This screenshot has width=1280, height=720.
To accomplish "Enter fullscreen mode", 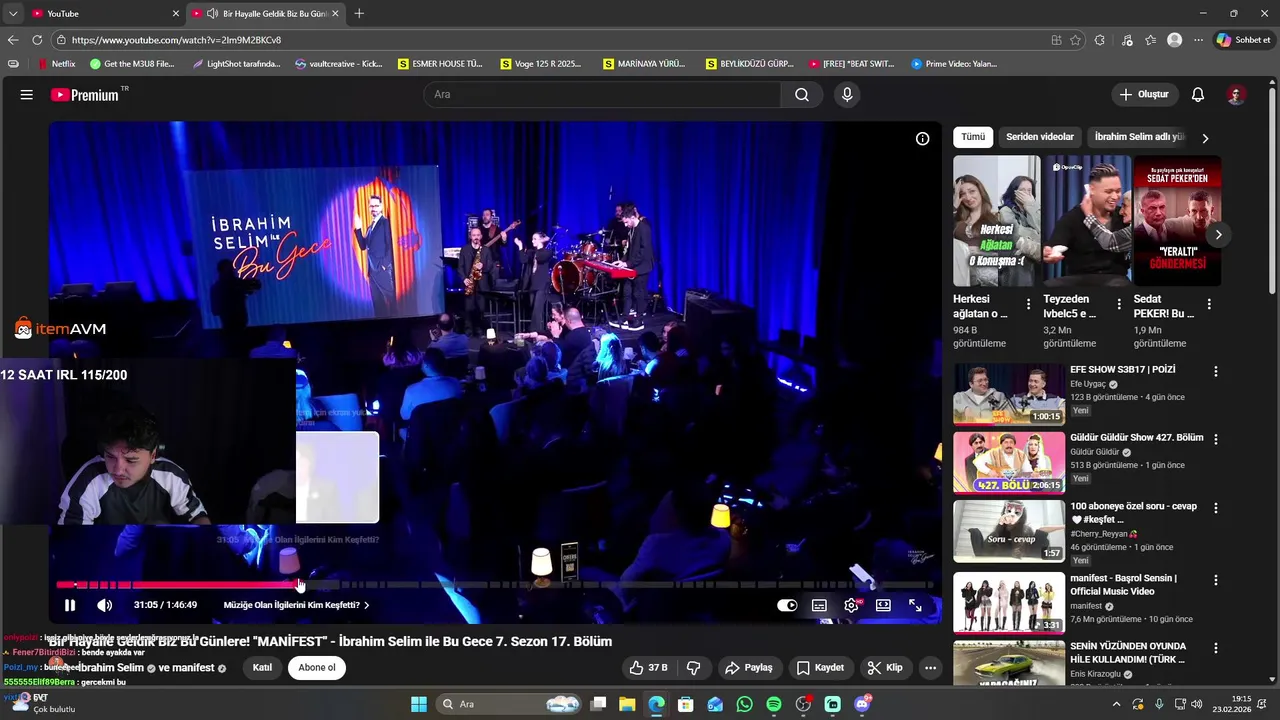I will click(915, 605).
